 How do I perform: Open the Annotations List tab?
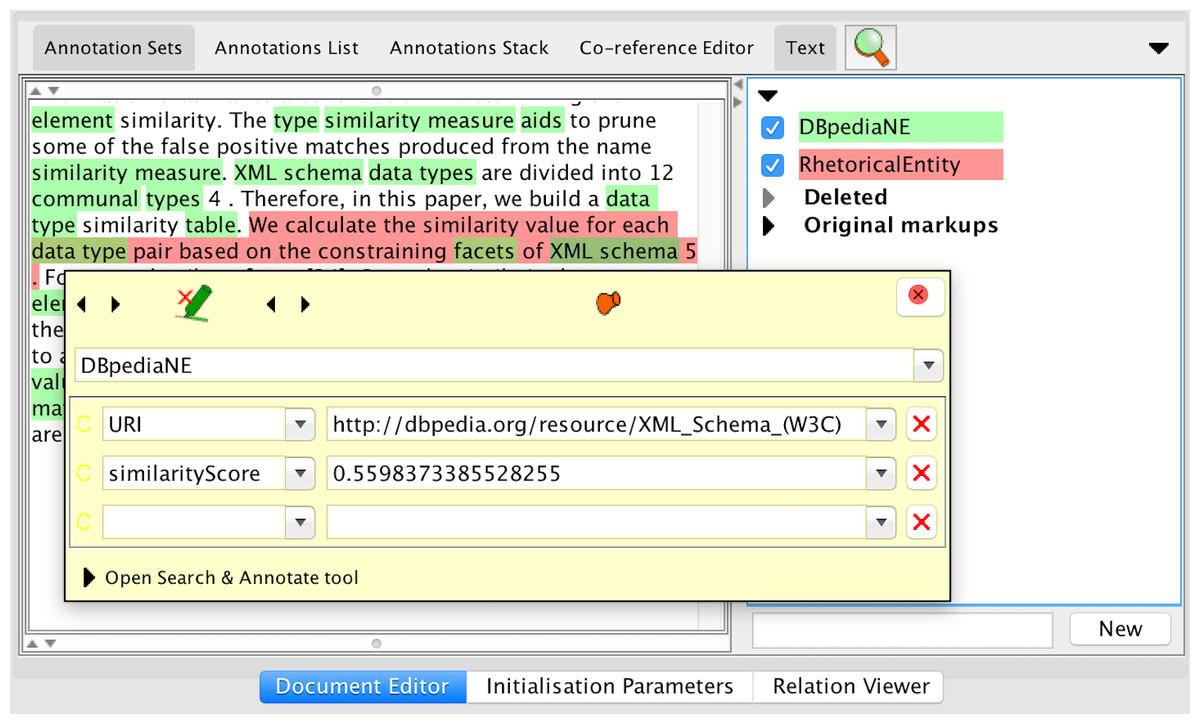286,48
